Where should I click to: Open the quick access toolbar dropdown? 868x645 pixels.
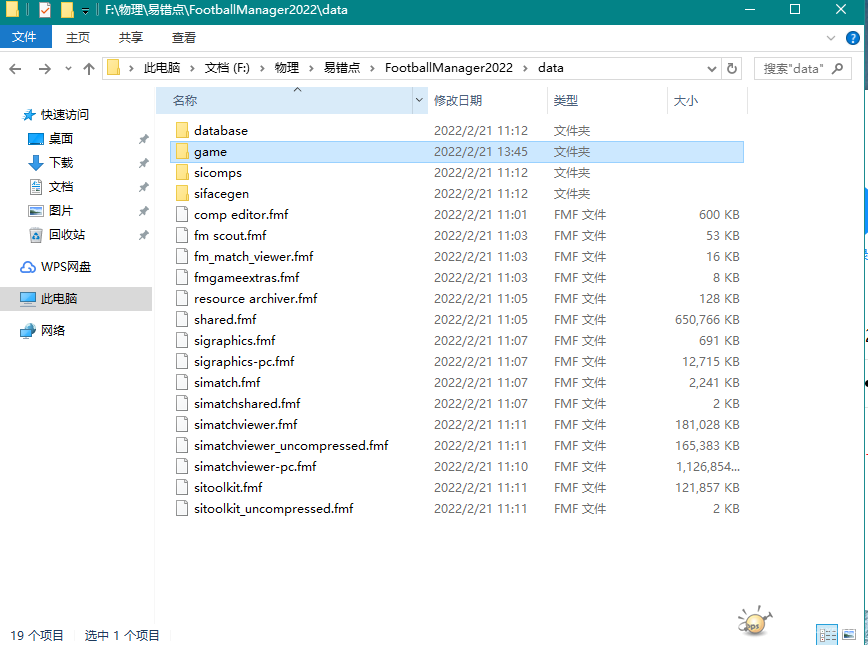coord(86,11)
